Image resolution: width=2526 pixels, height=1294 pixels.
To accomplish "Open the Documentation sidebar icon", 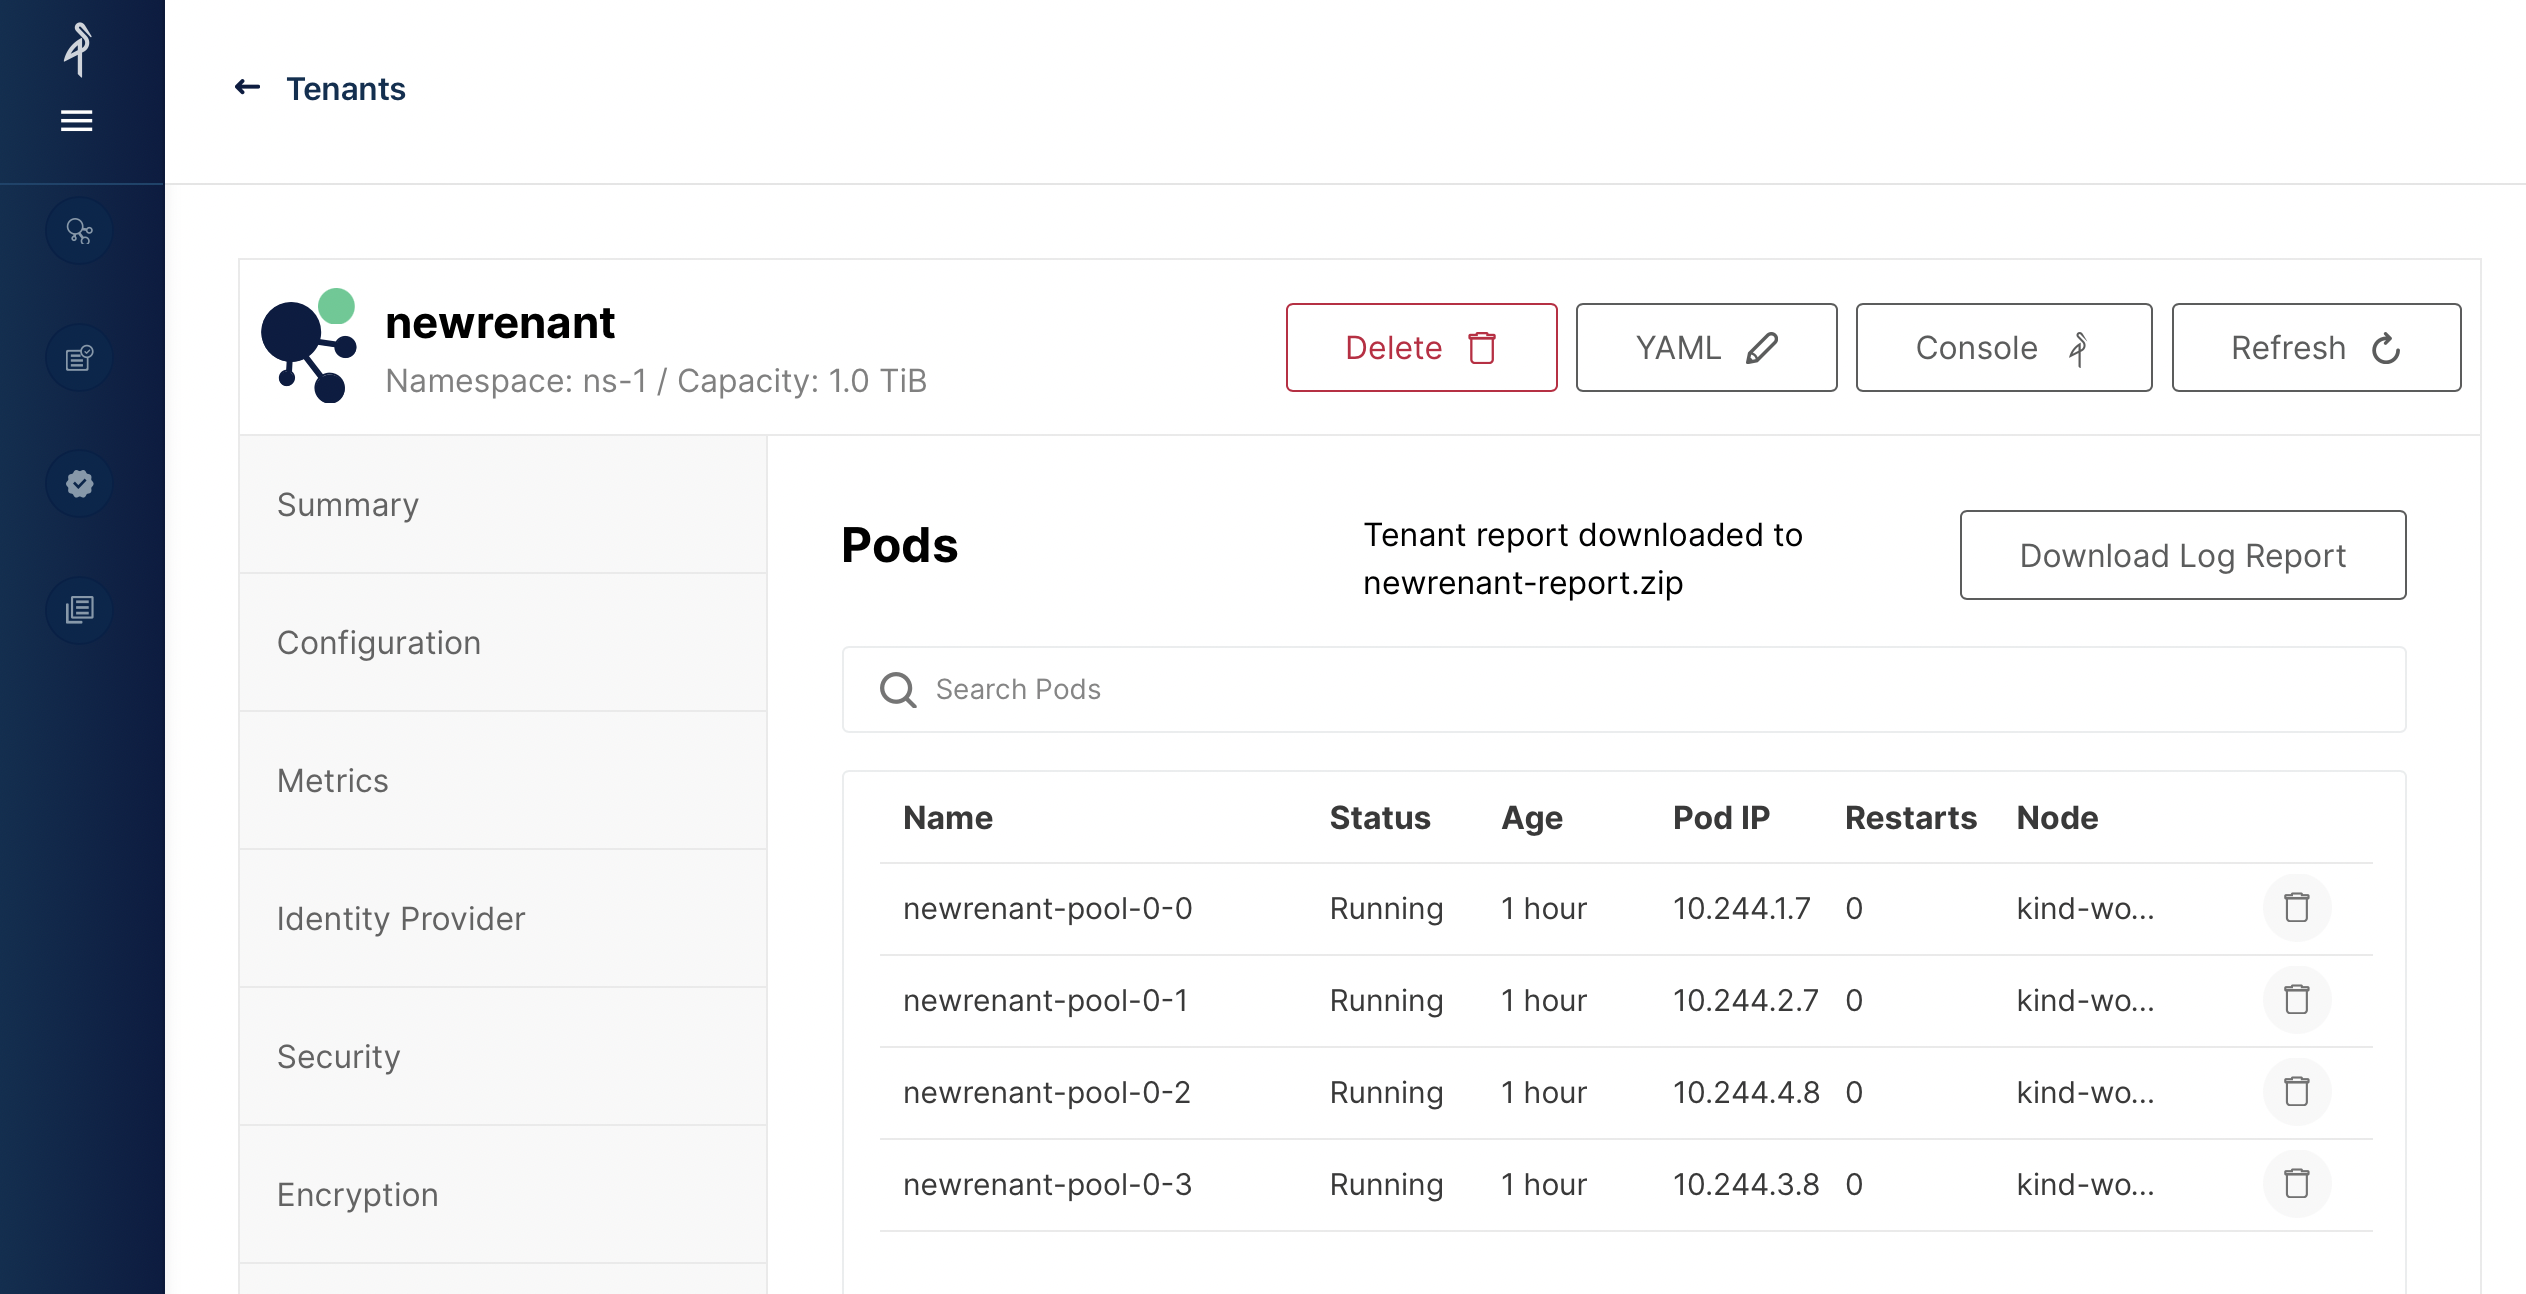I will (79, 610).
